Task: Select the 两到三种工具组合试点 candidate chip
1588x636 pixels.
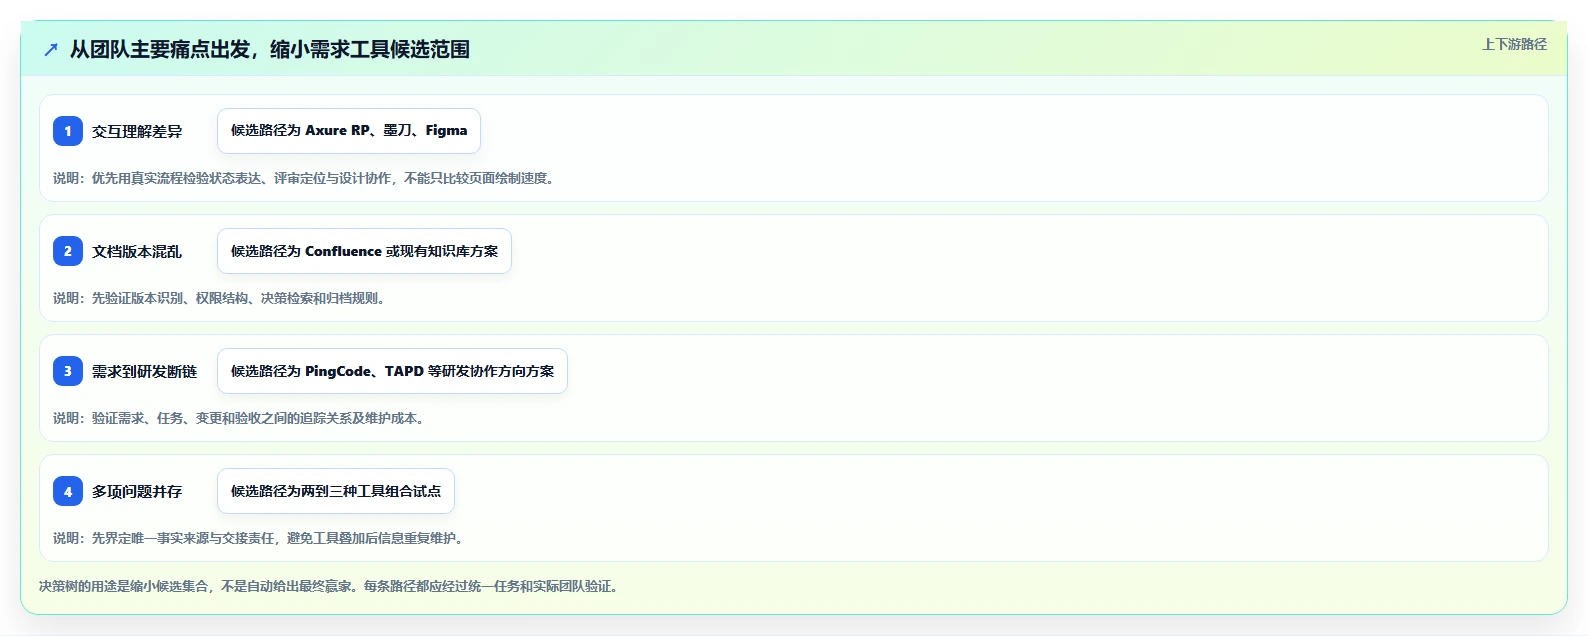Action: pos(336,491)
